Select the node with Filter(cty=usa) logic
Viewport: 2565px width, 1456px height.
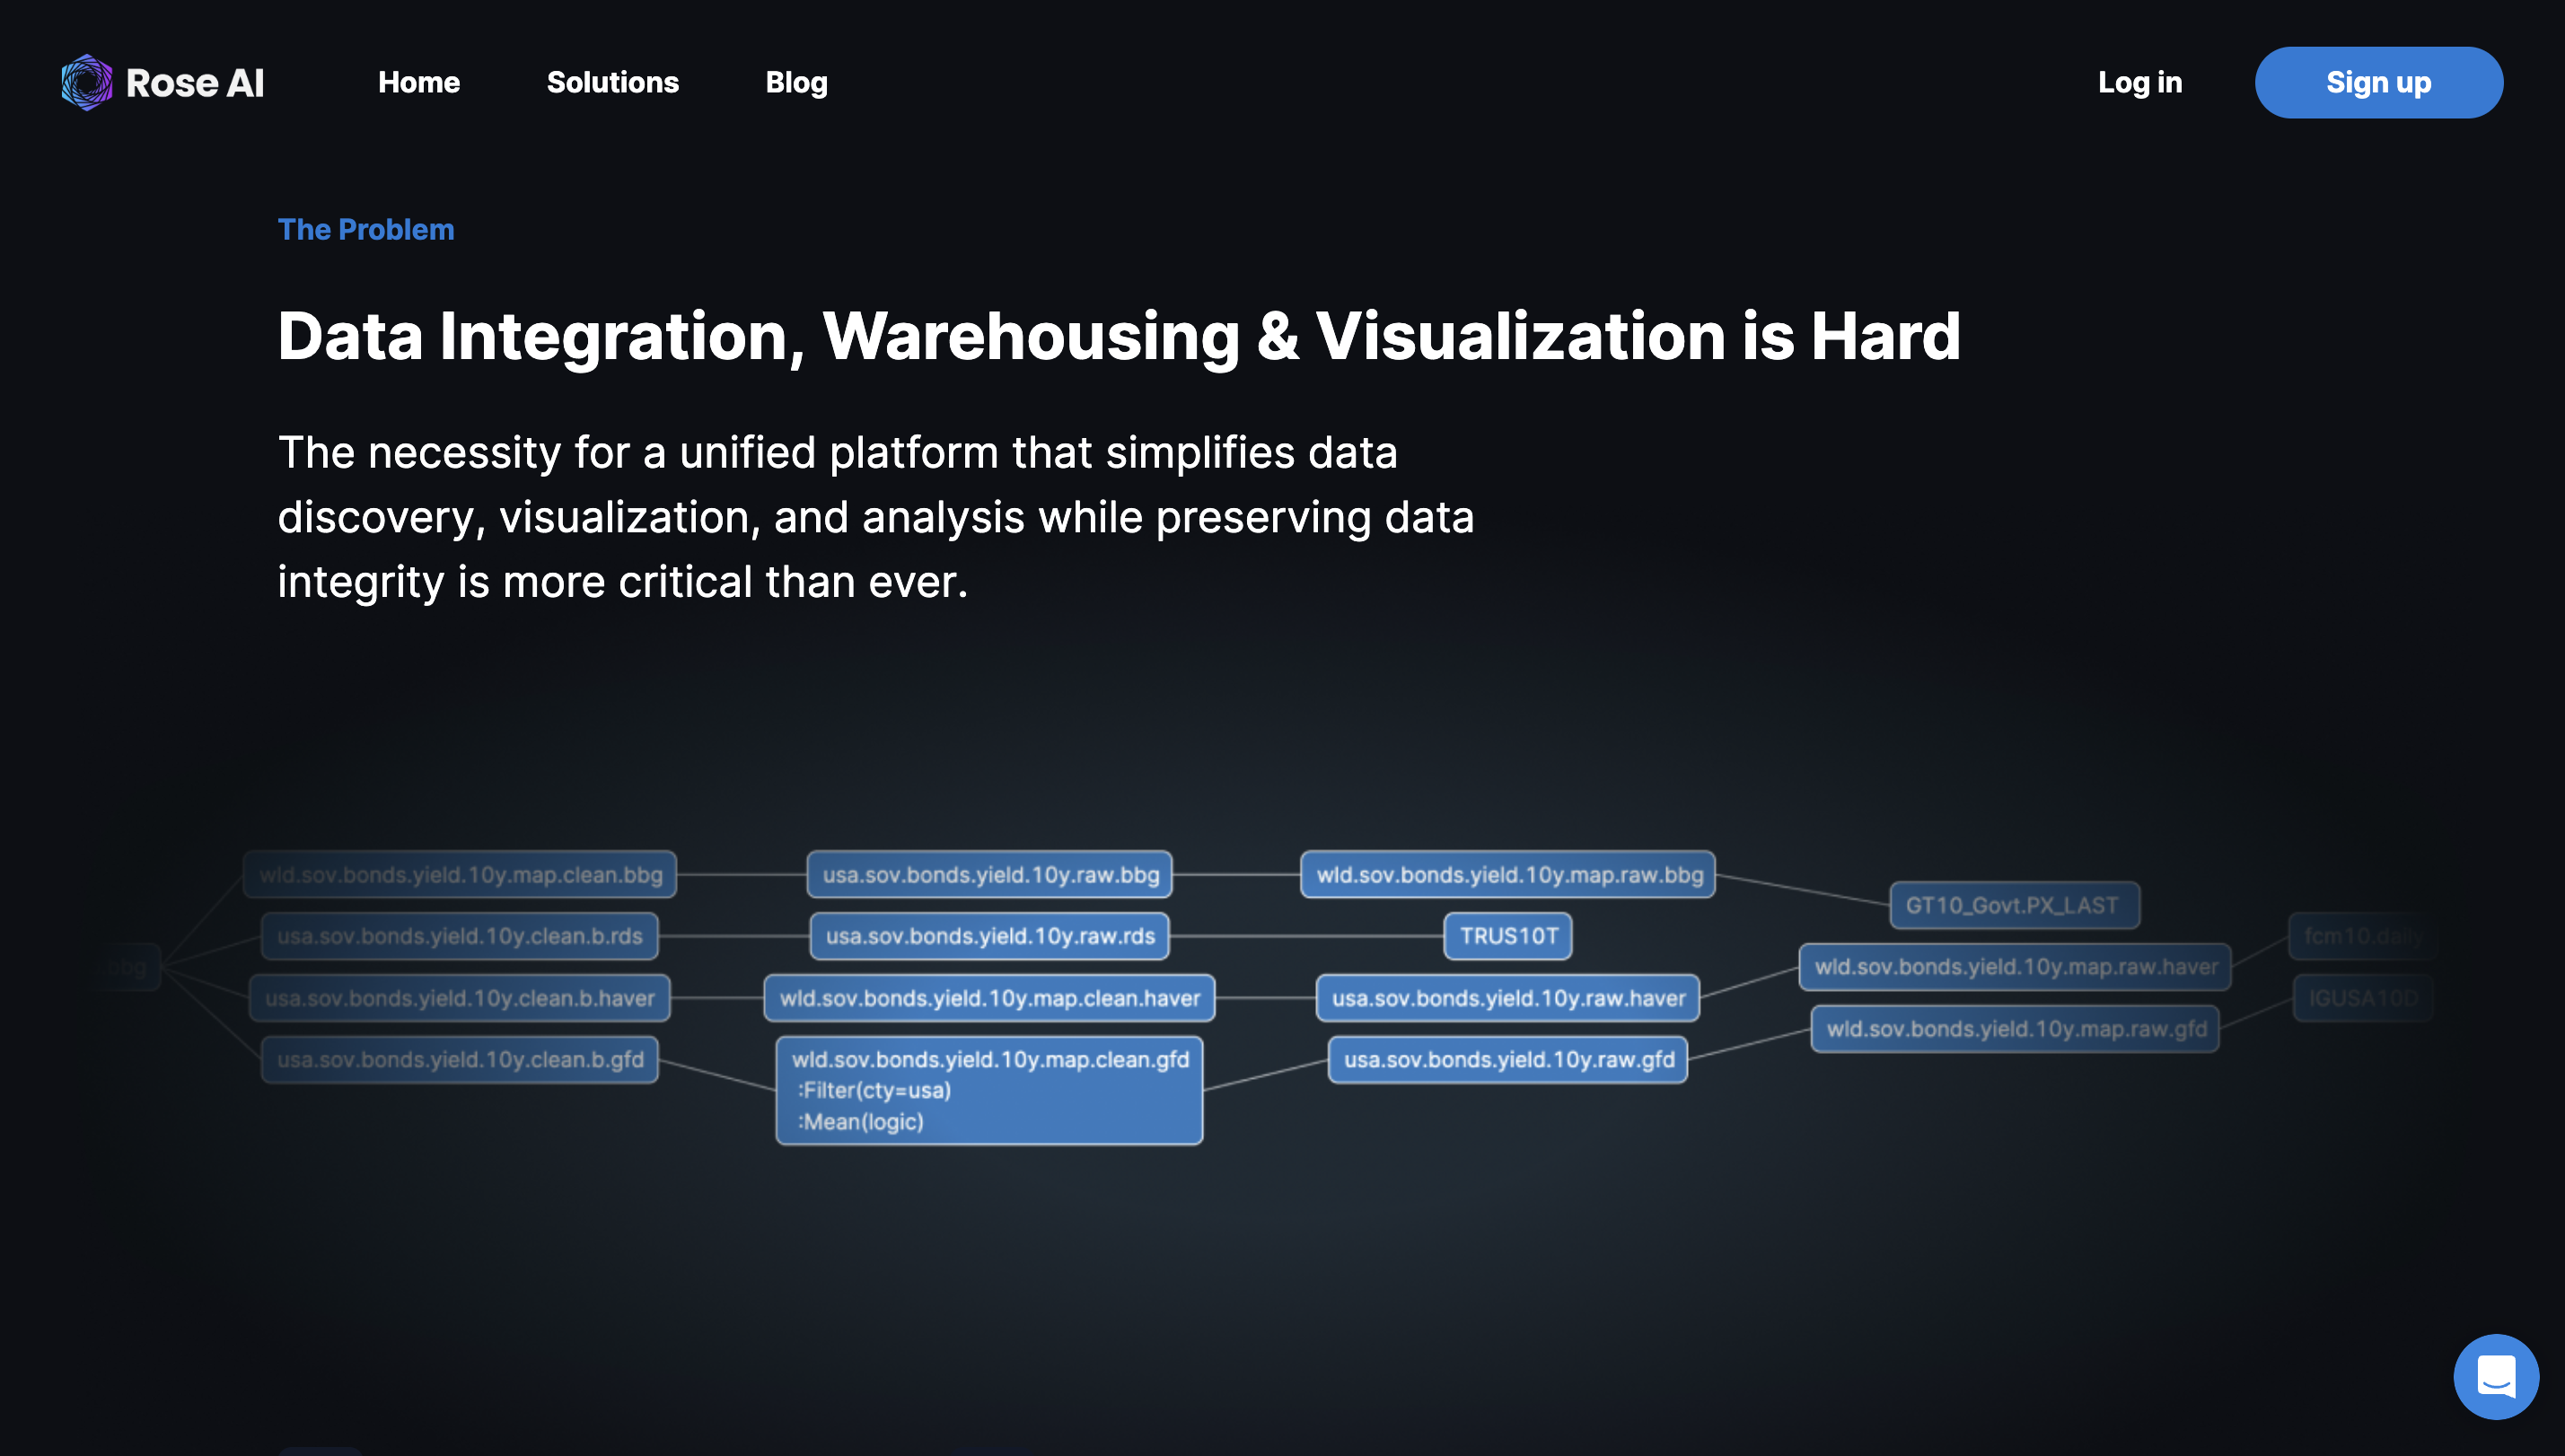click(x=989, y=1090)
